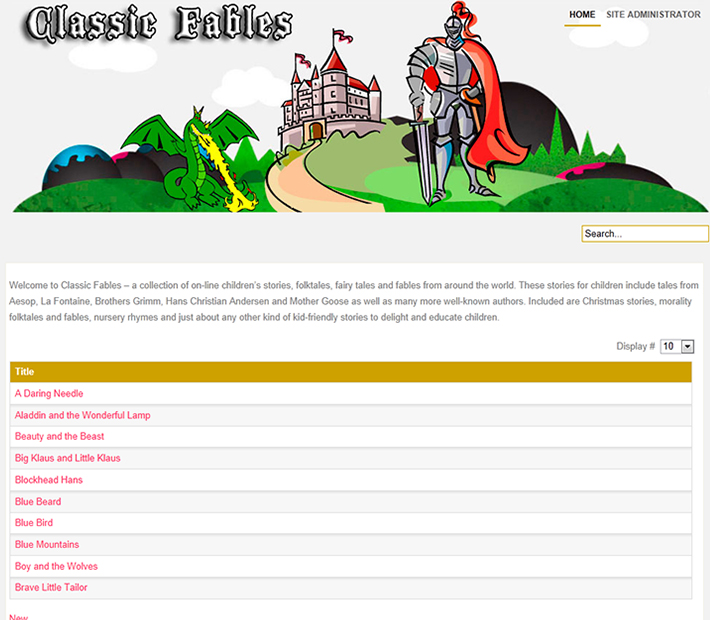Open the Site Administrator menu item
Viewport: 710px width, 620px height.
click(653, 14)
